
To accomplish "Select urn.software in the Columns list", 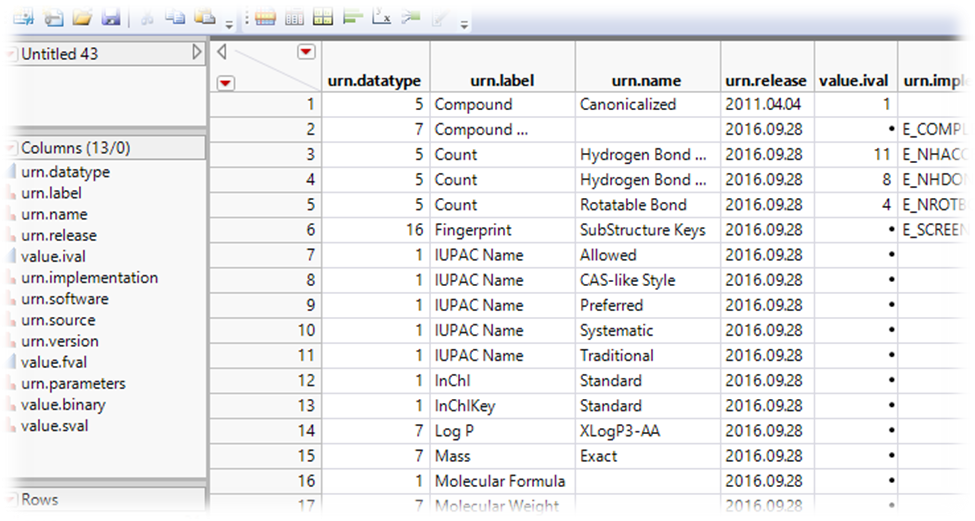I will click(x=65, y=299).
